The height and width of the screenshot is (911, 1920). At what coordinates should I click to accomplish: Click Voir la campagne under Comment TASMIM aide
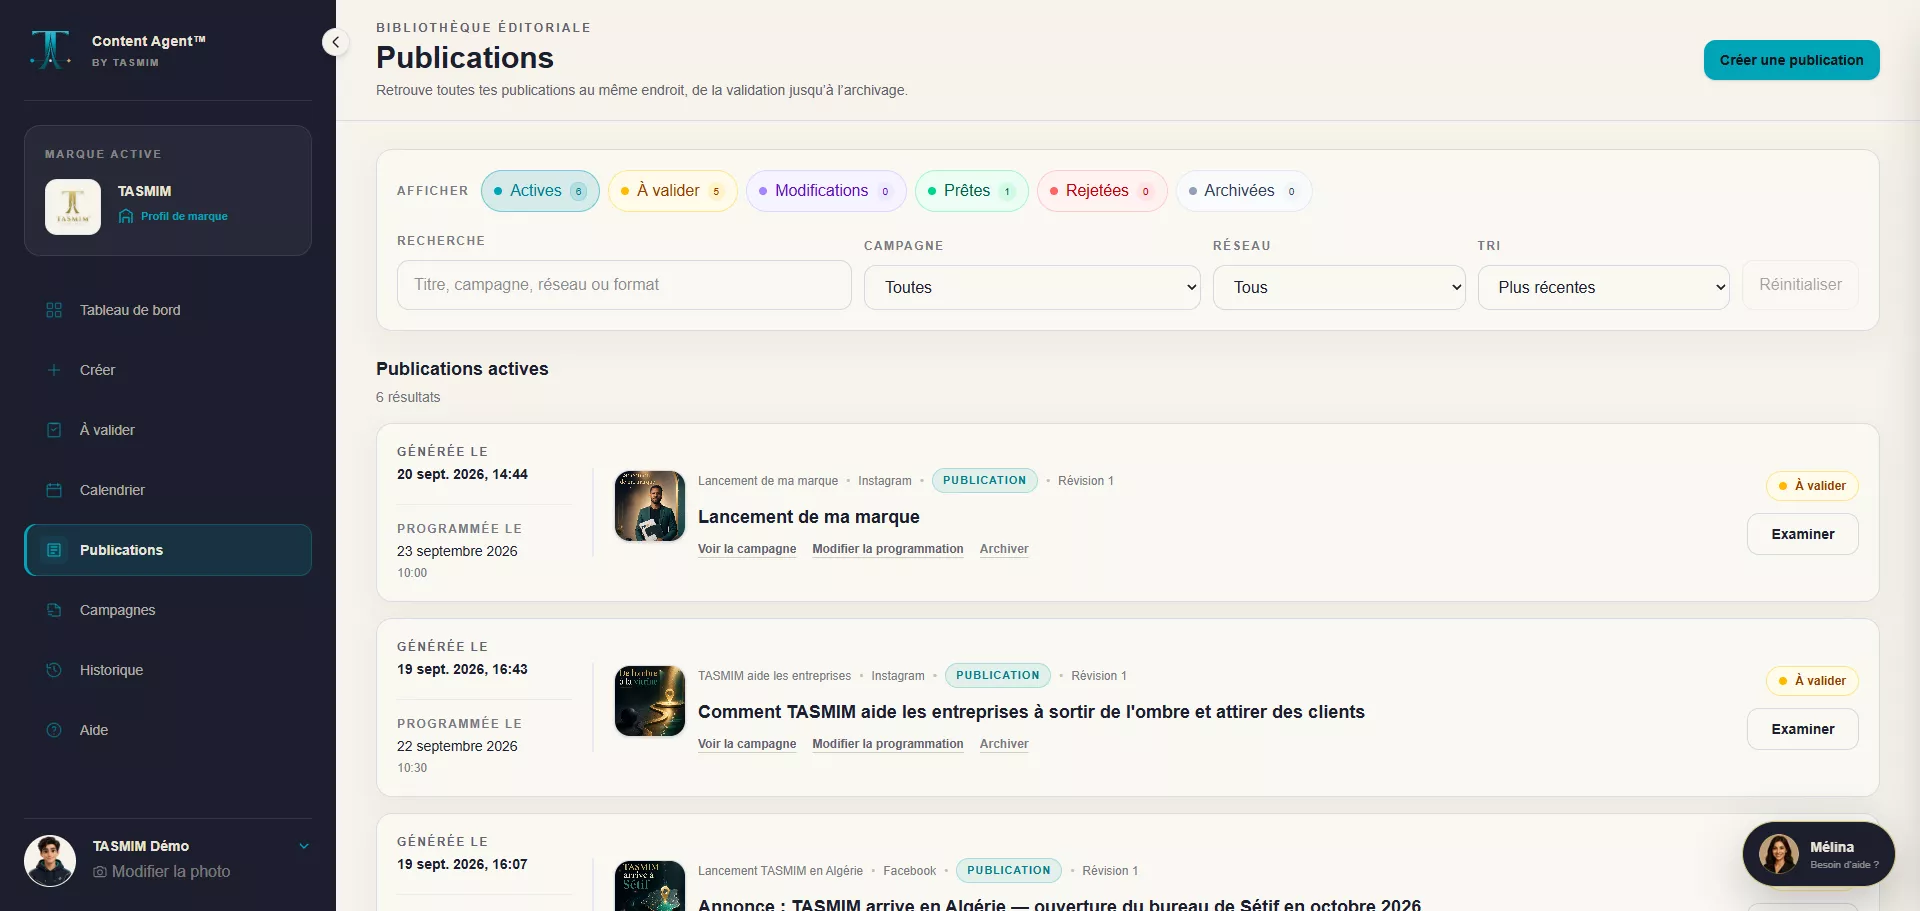(747, 744)
